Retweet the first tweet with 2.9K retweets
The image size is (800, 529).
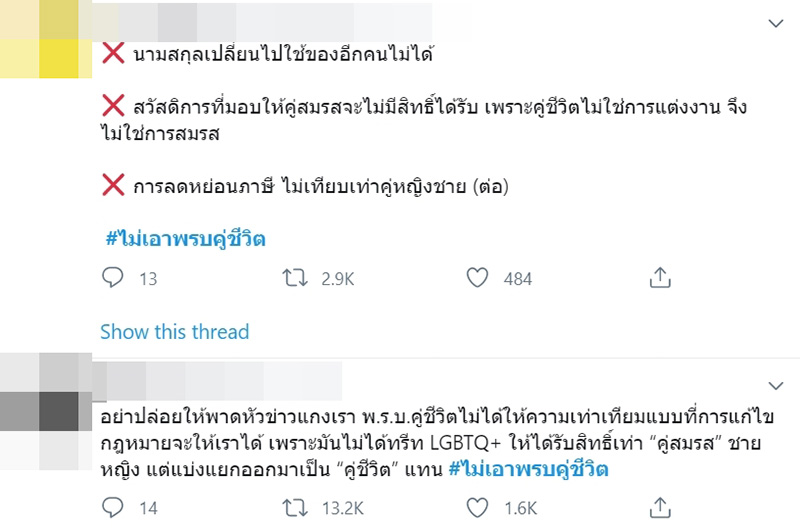click(295, 279)
